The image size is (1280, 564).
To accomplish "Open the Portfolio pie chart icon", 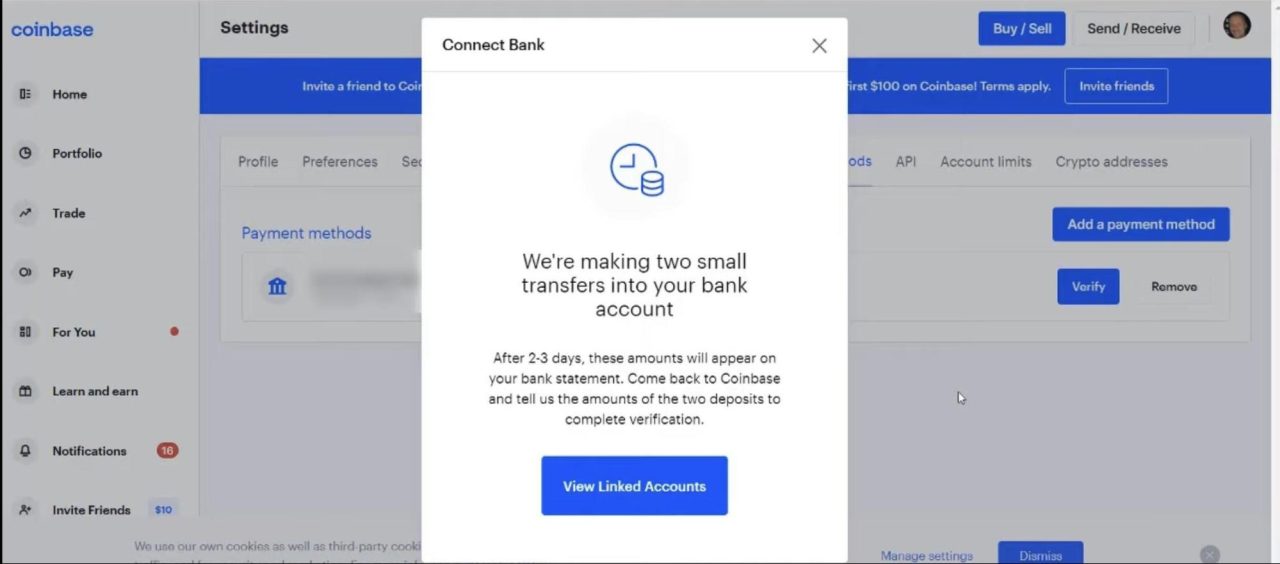I will point(26,153).
